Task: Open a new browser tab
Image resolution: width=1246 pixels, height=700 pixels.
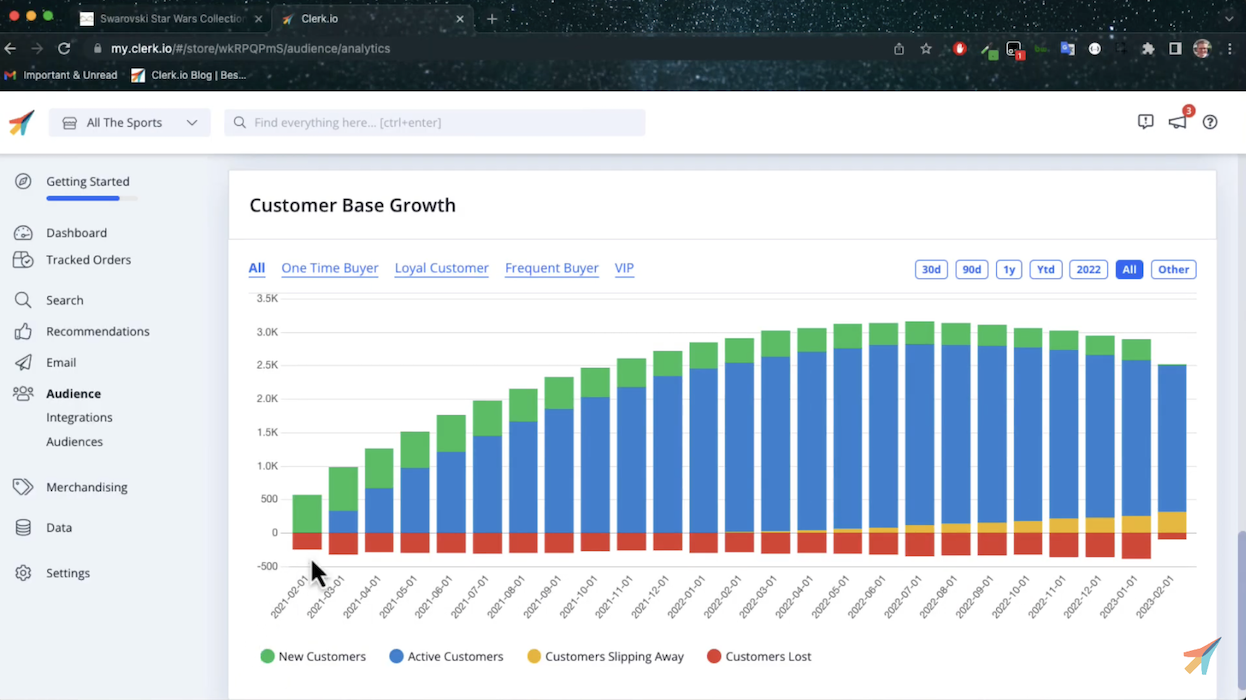Action: (x=492, y=19)
